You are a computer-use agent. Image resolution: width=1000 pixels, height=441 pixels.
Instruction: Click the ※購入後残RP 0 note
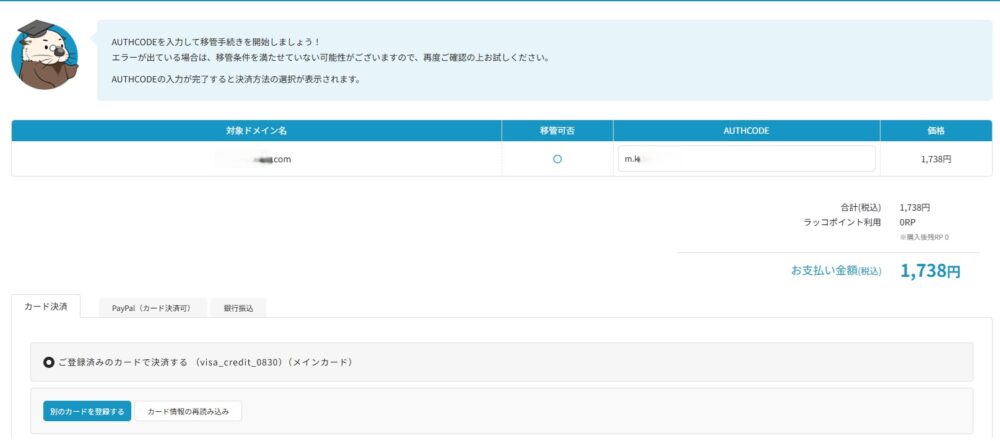click(x=924, y=237)
